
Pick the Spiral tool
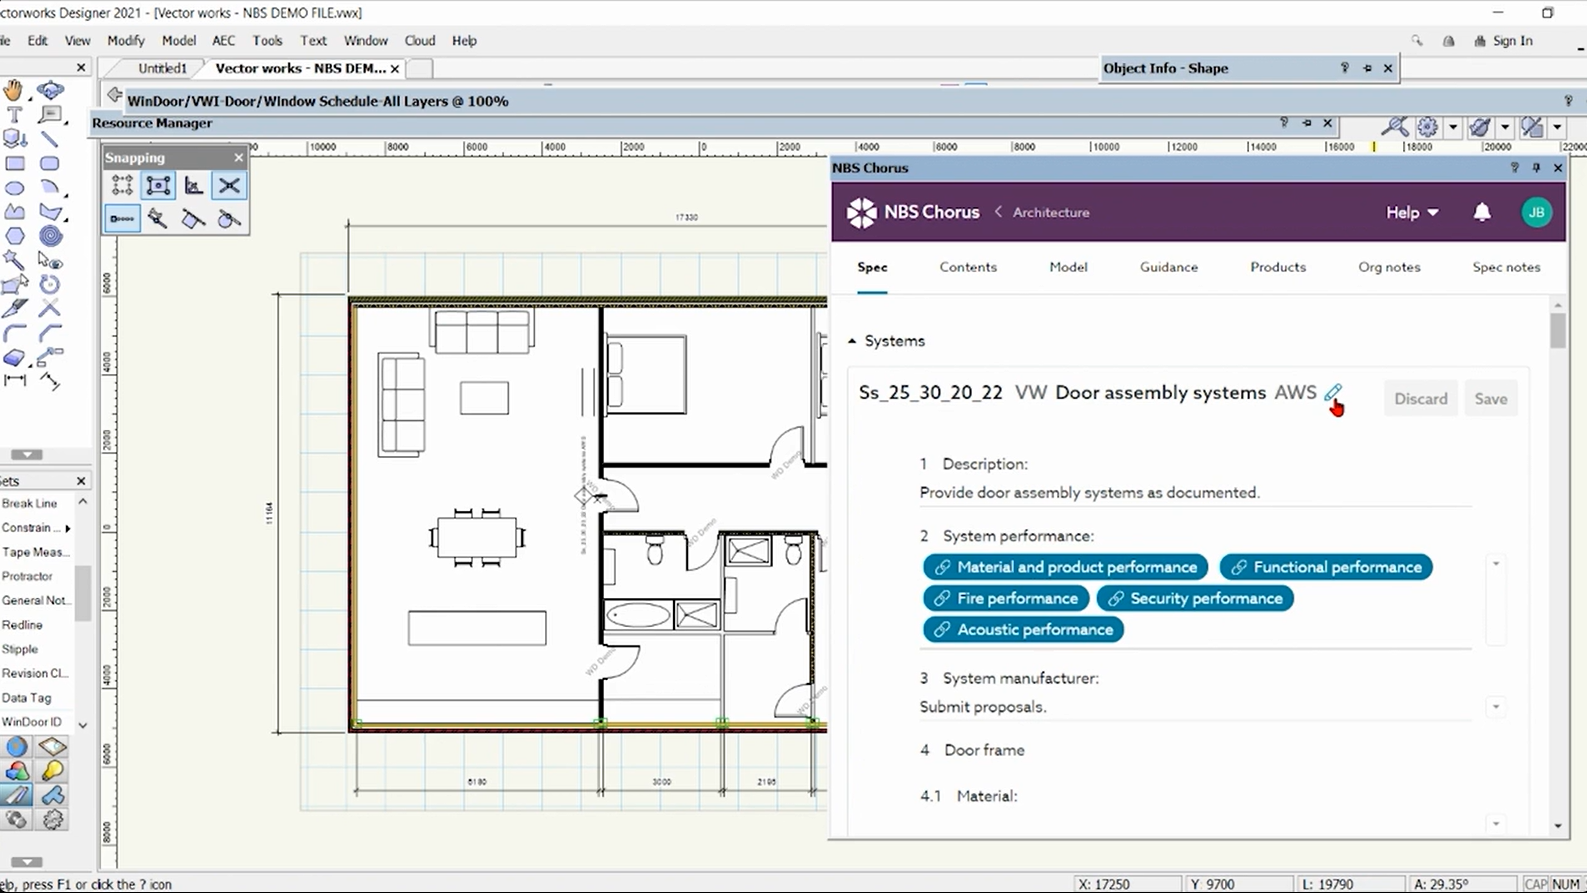pos(50,236)
